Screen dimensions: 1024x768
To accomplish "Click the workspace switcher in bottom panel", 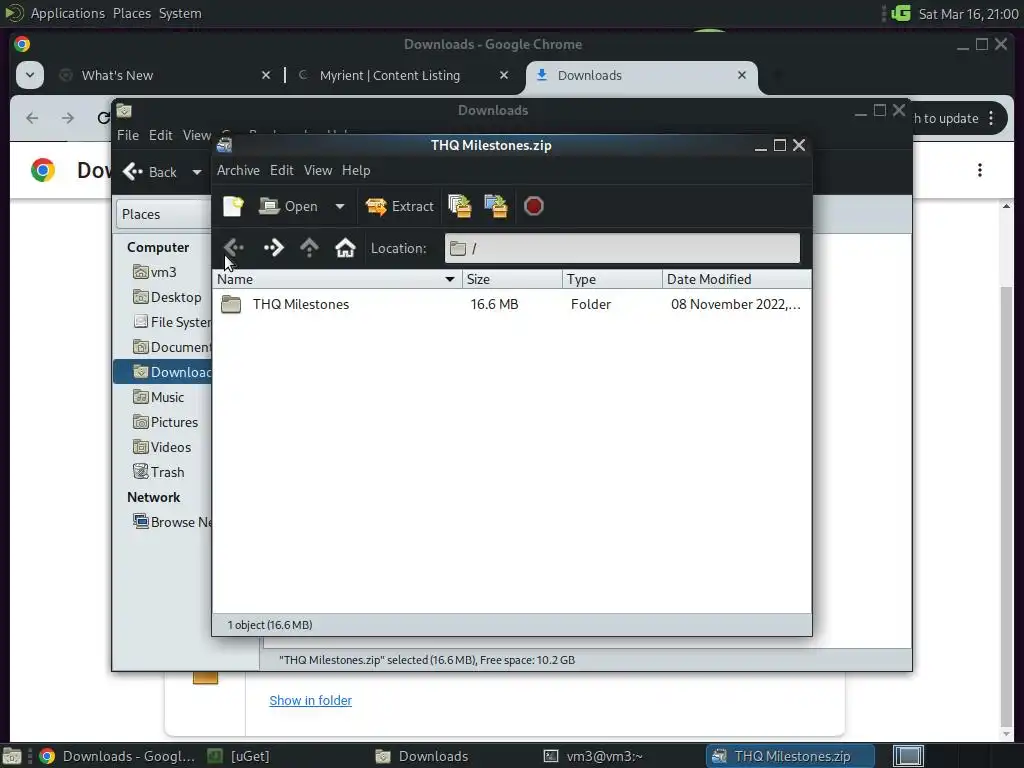I will 908,756.
